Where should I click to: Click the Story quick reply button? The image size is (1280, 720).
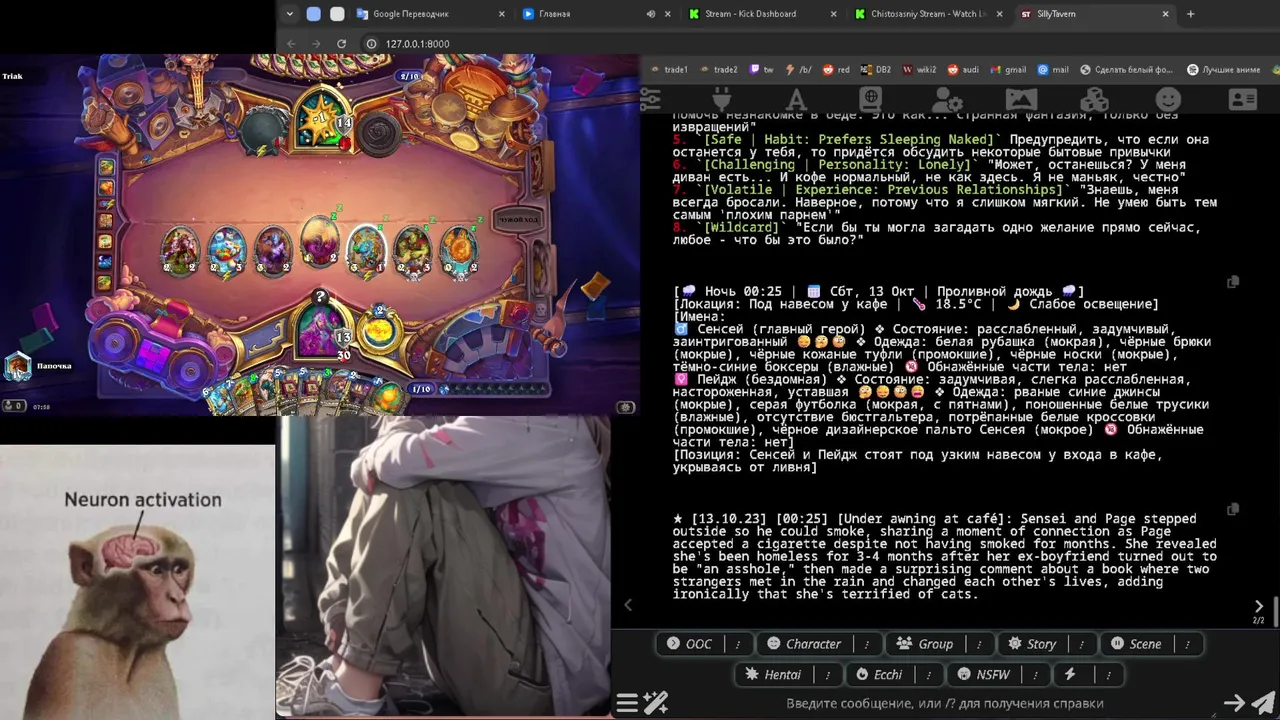pos(1032,644)
